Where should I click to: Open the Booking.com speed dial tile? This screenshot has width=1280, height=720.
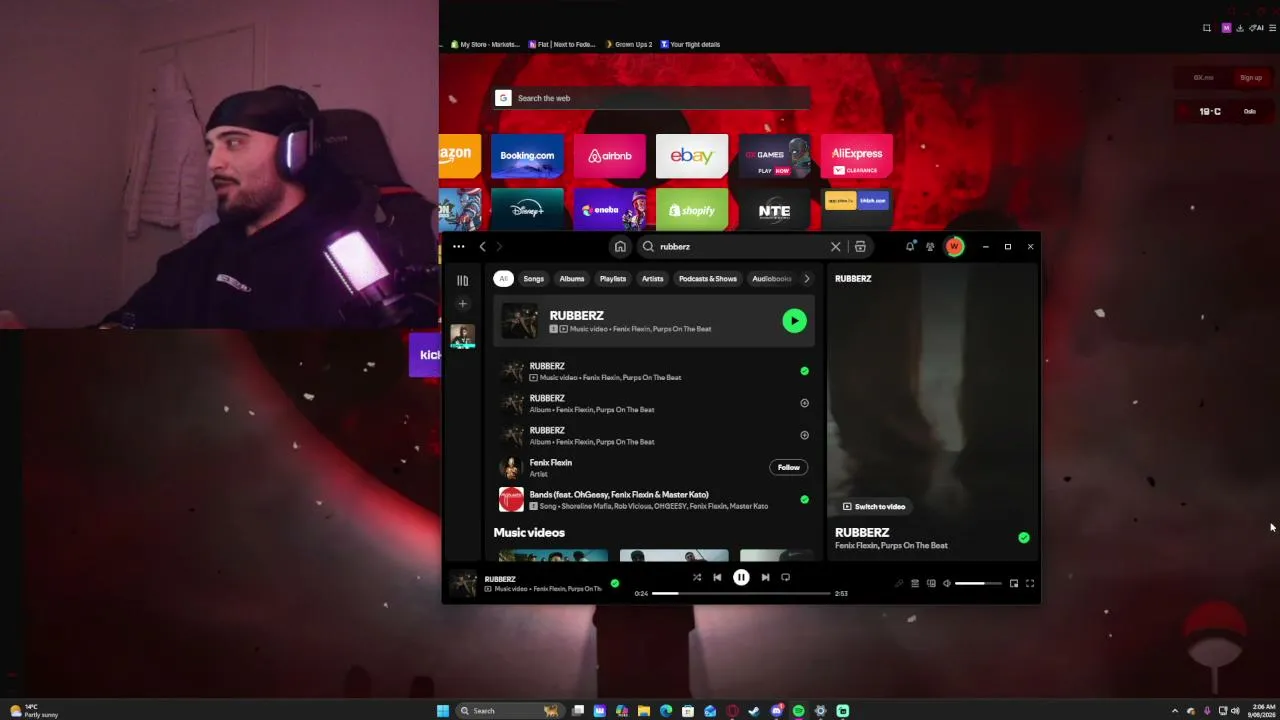coord(527,156)
